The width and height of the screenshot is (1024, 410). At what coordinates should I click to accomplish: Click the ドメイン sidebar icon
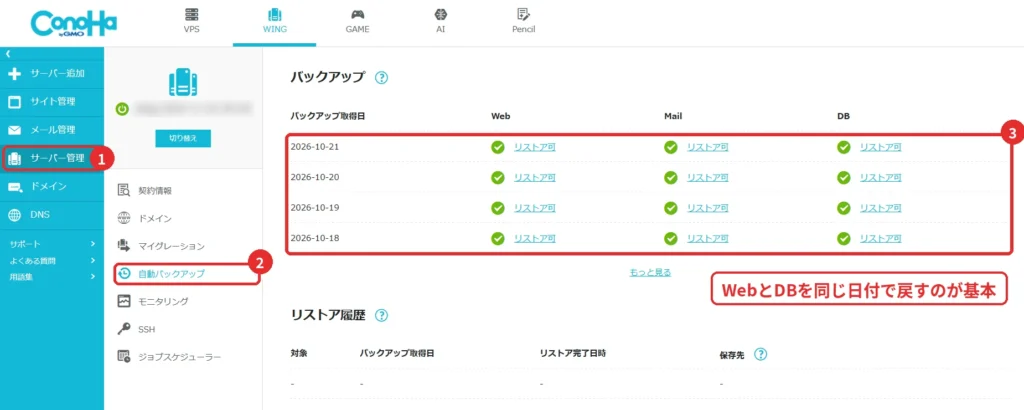point(14,187)
